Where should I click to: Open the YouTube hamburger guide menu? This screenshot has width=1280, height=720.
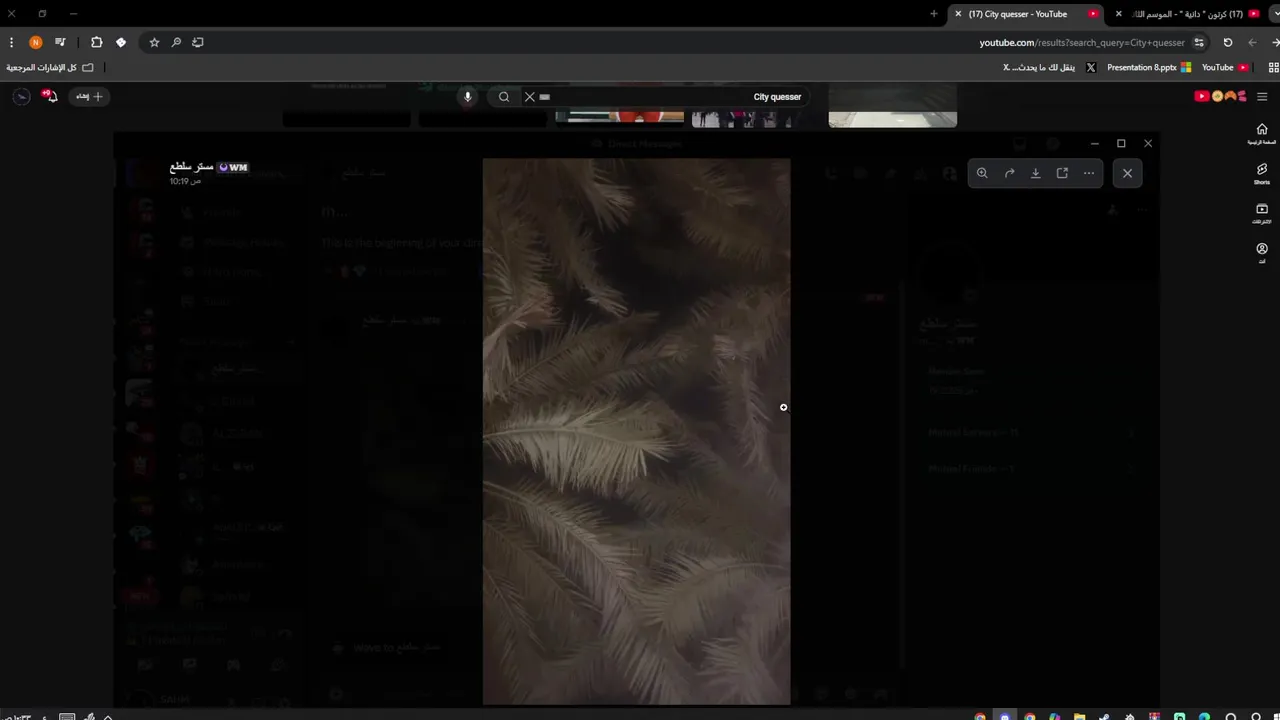pos(1262,97)
